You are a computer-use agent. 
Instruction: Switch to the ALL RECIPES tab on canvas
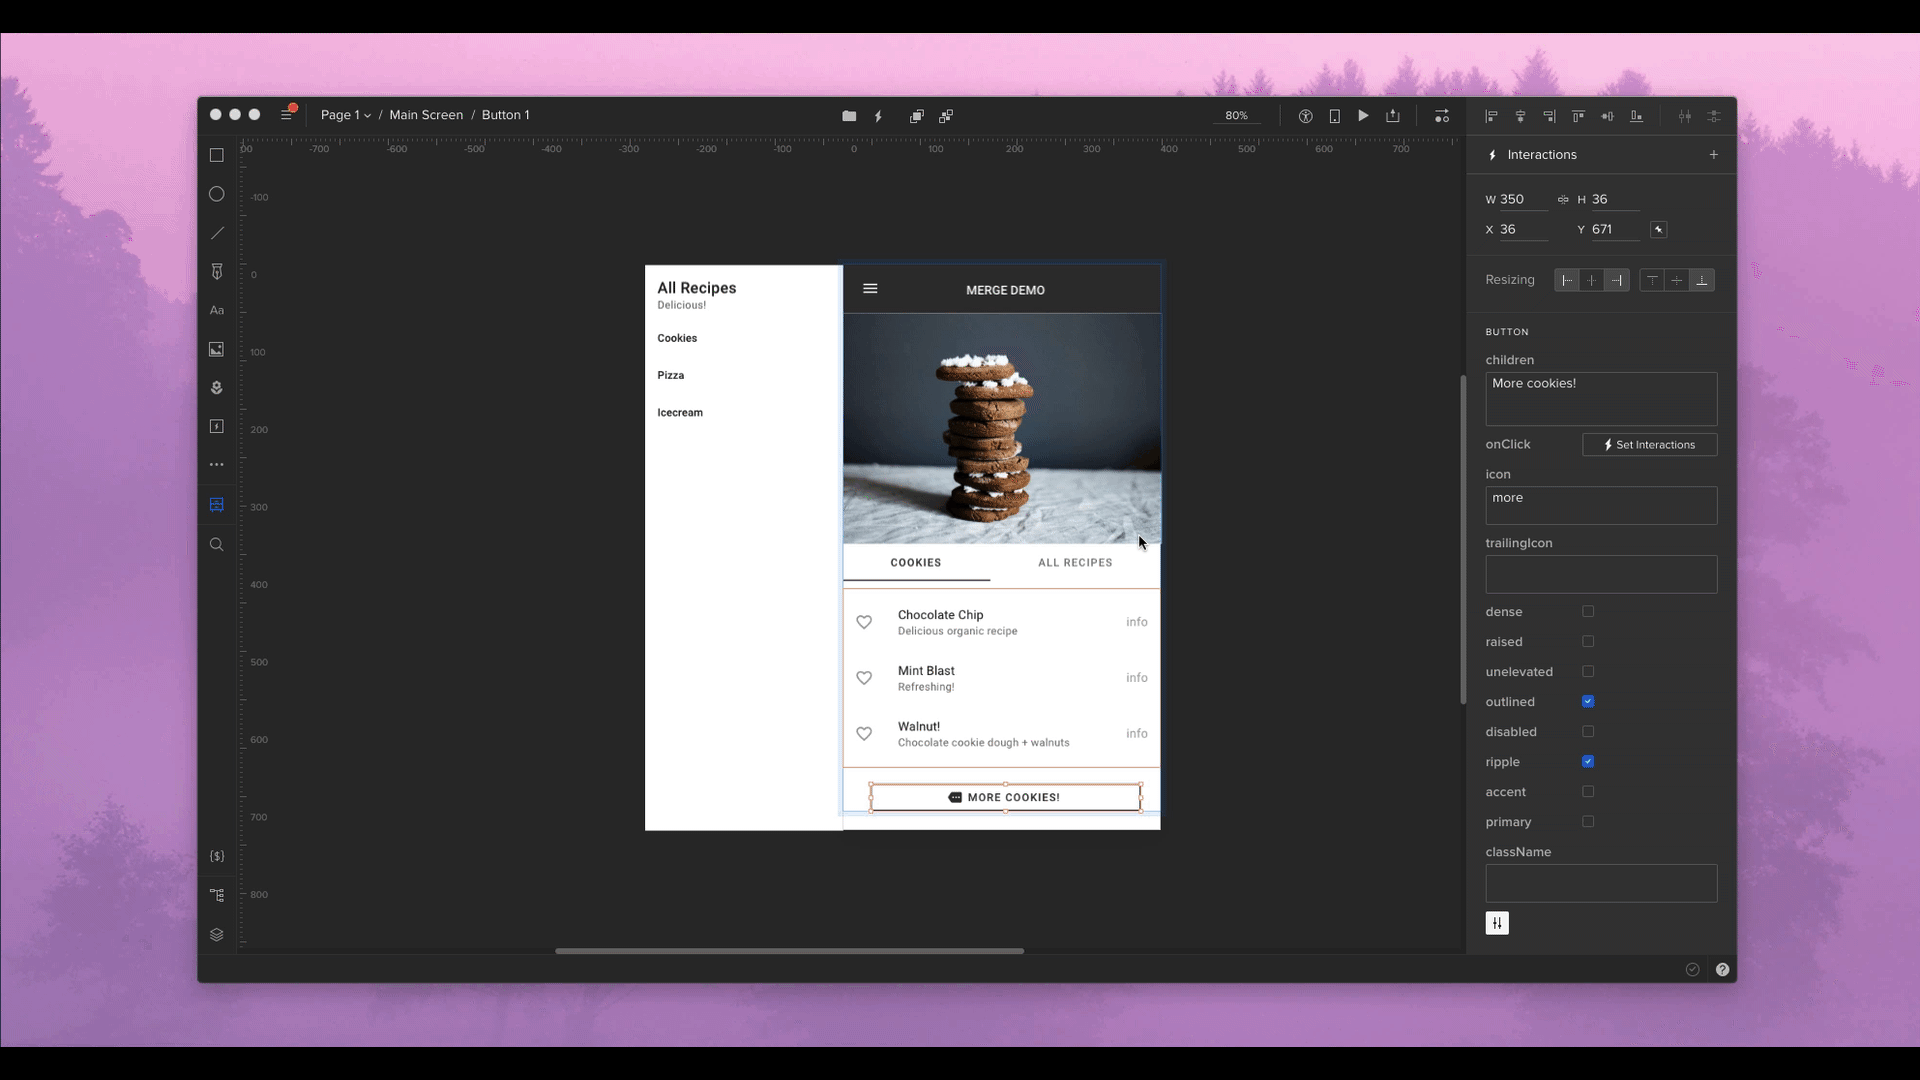tap(1075, 562)
